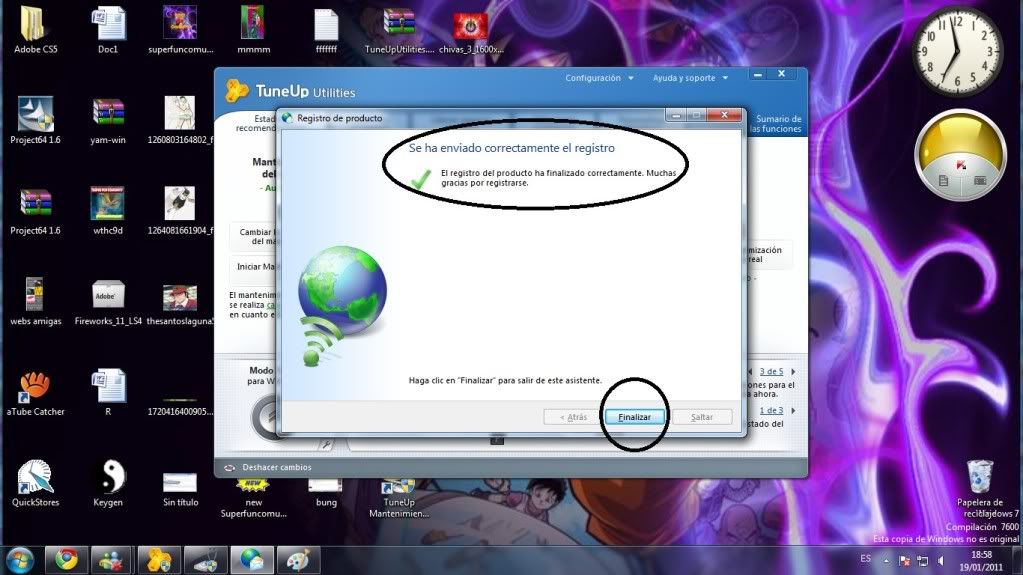Click the yellow TuneUp desktop gadget
The width and height of the screenshot is (1023, 575).
[960, 157]
